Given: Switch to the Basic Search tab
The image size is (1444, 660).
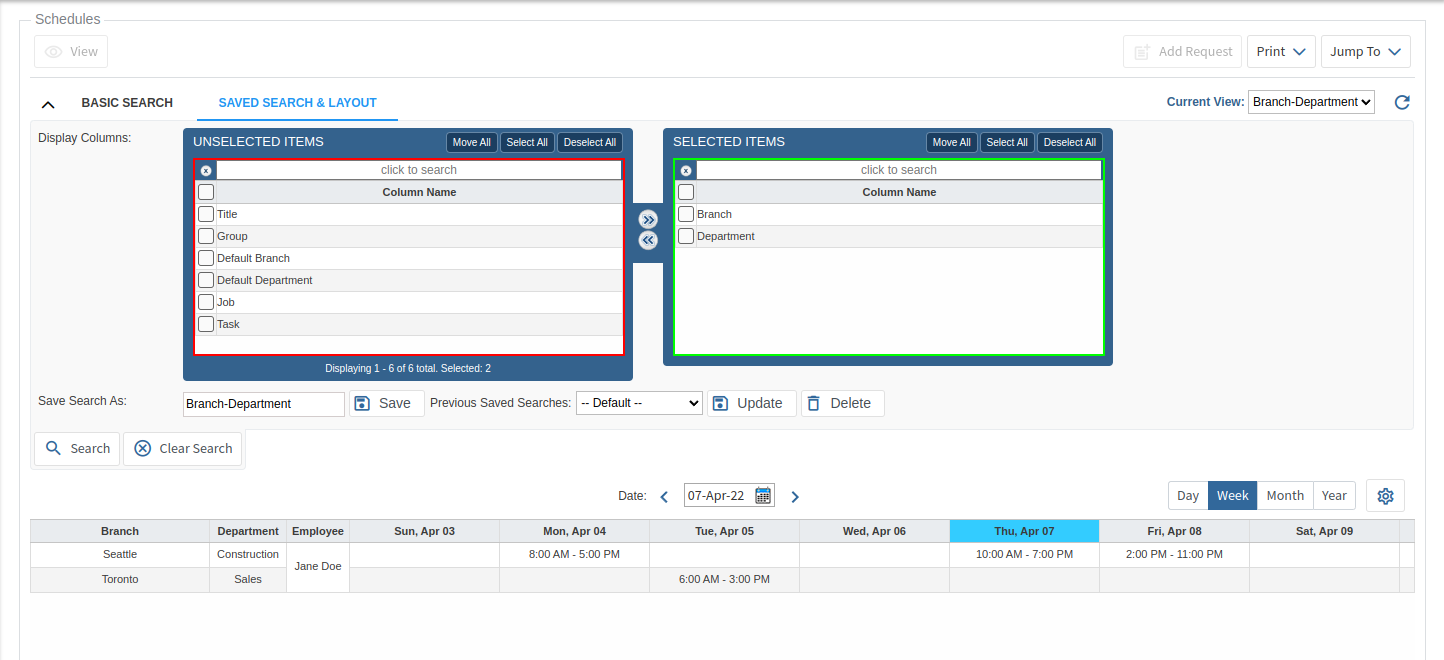Looking at the screenshot, I should coord(127,103).
